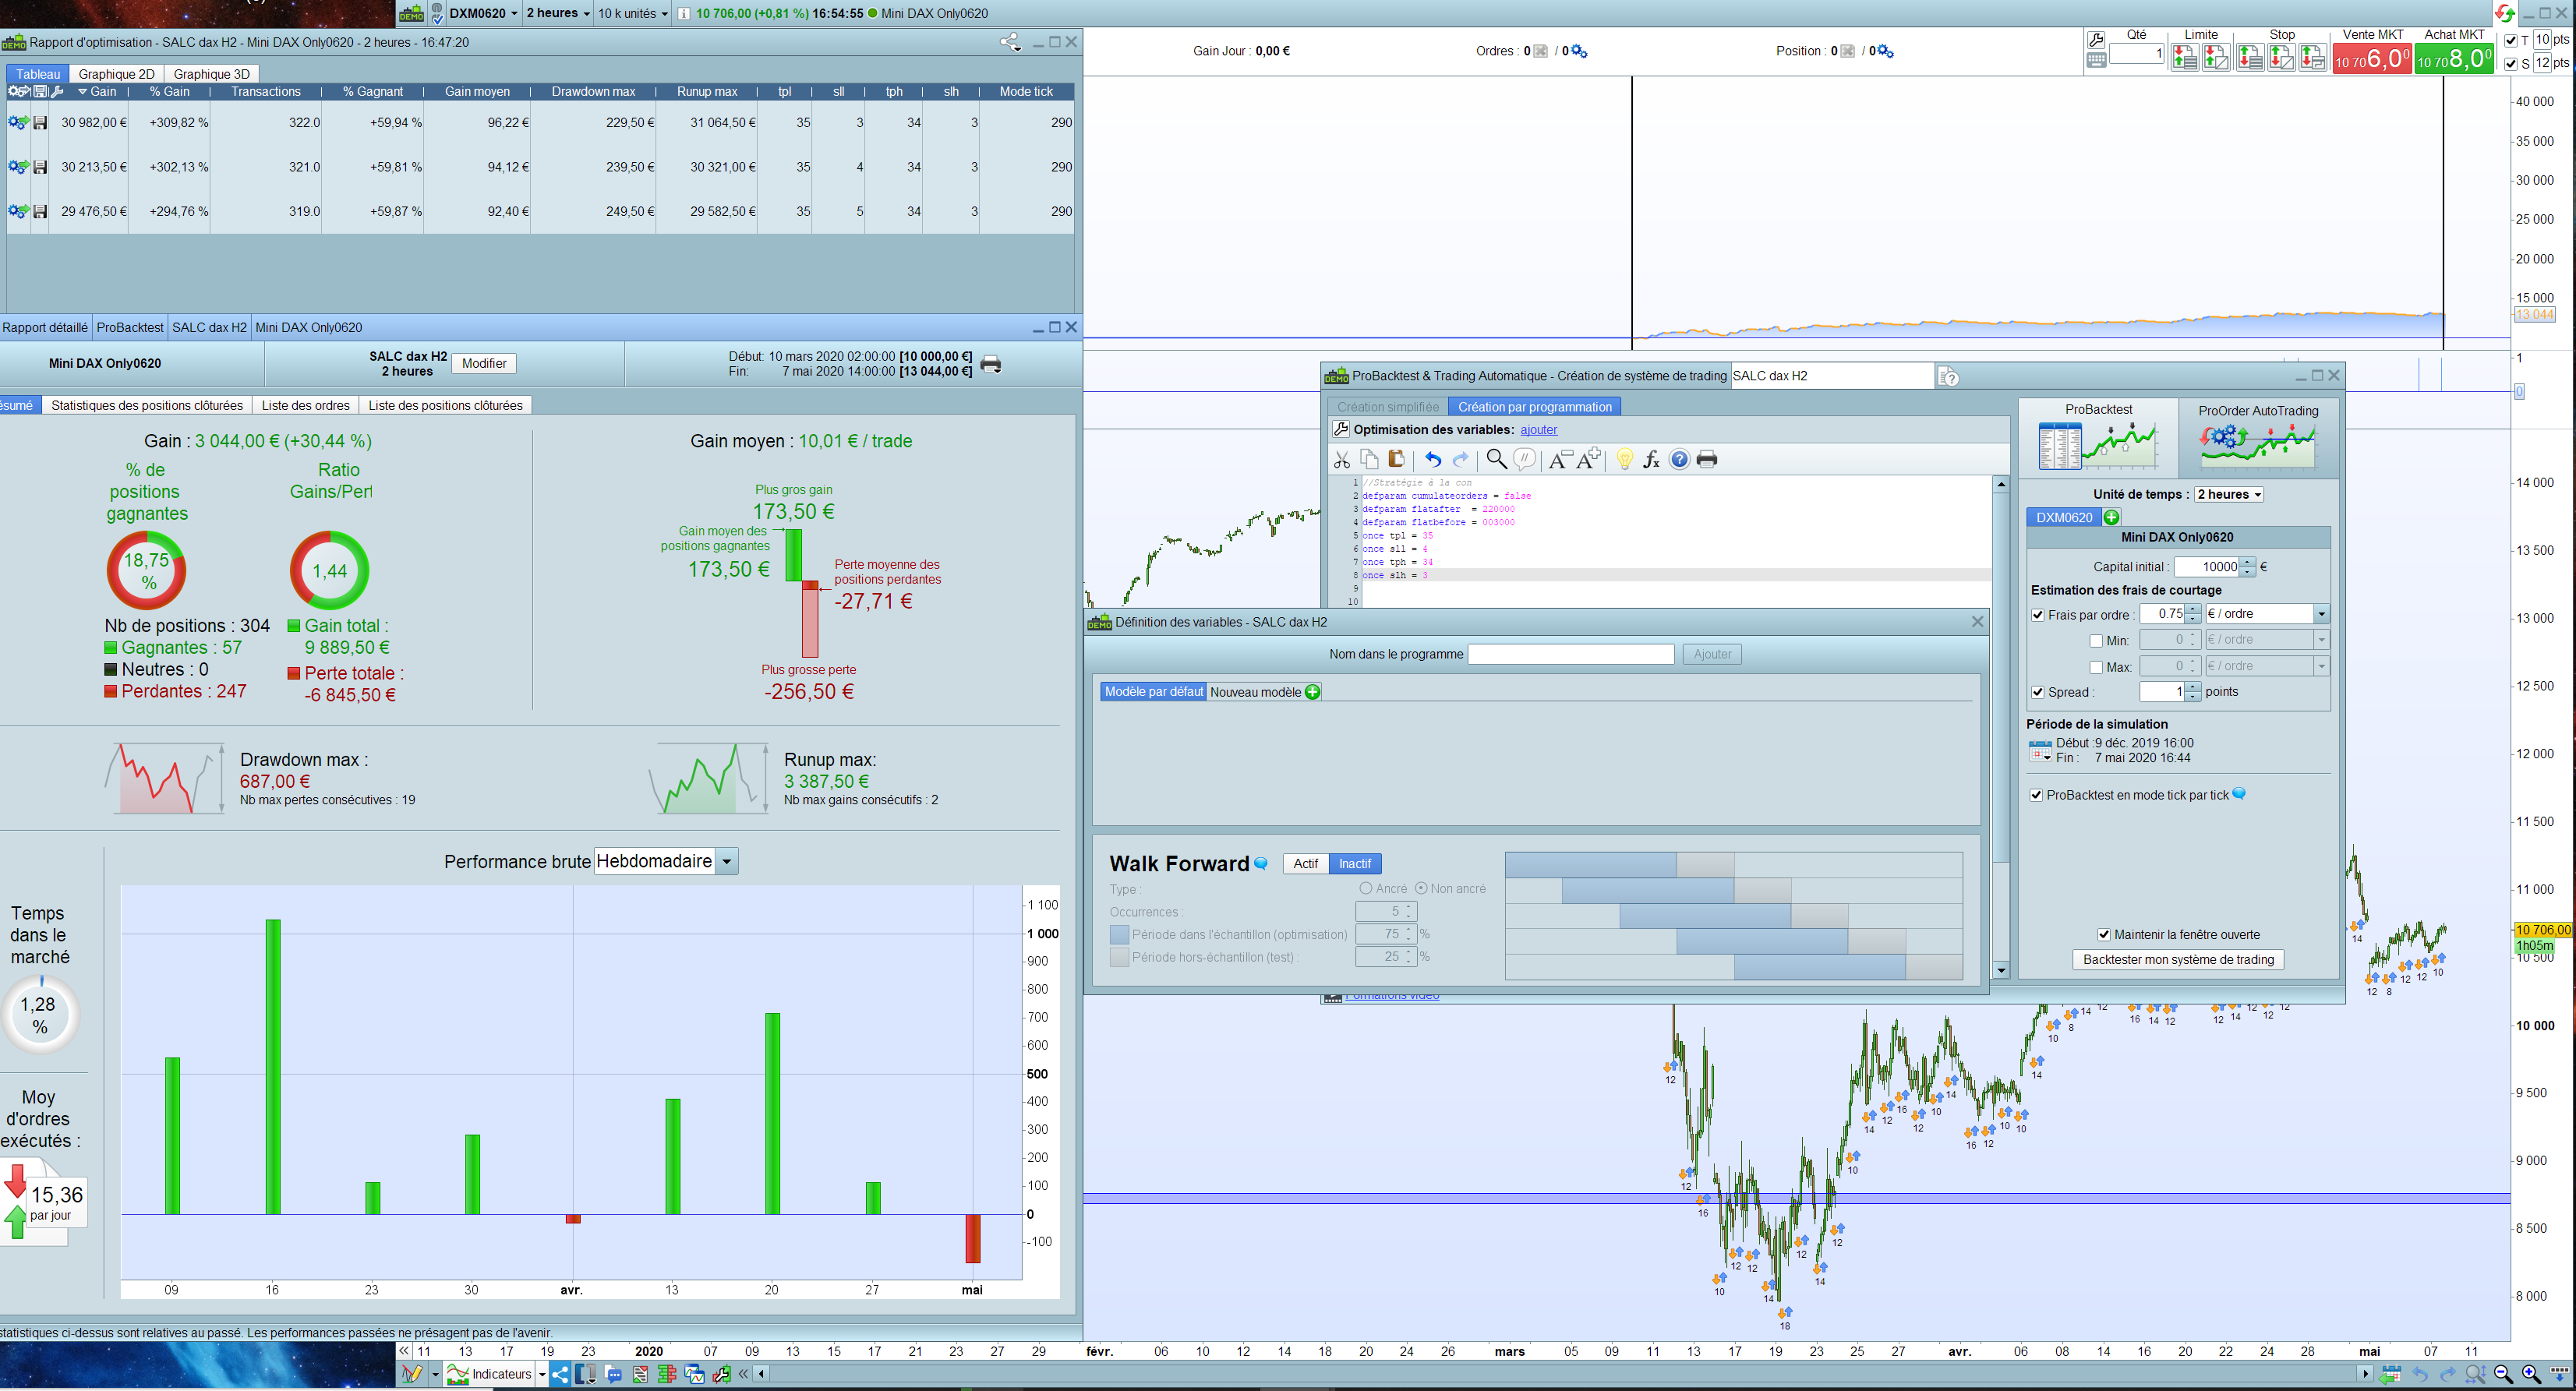
Task: Click the ajouter link for variable optimisation
Action: pyautogui.click(x=1538, y=430)
